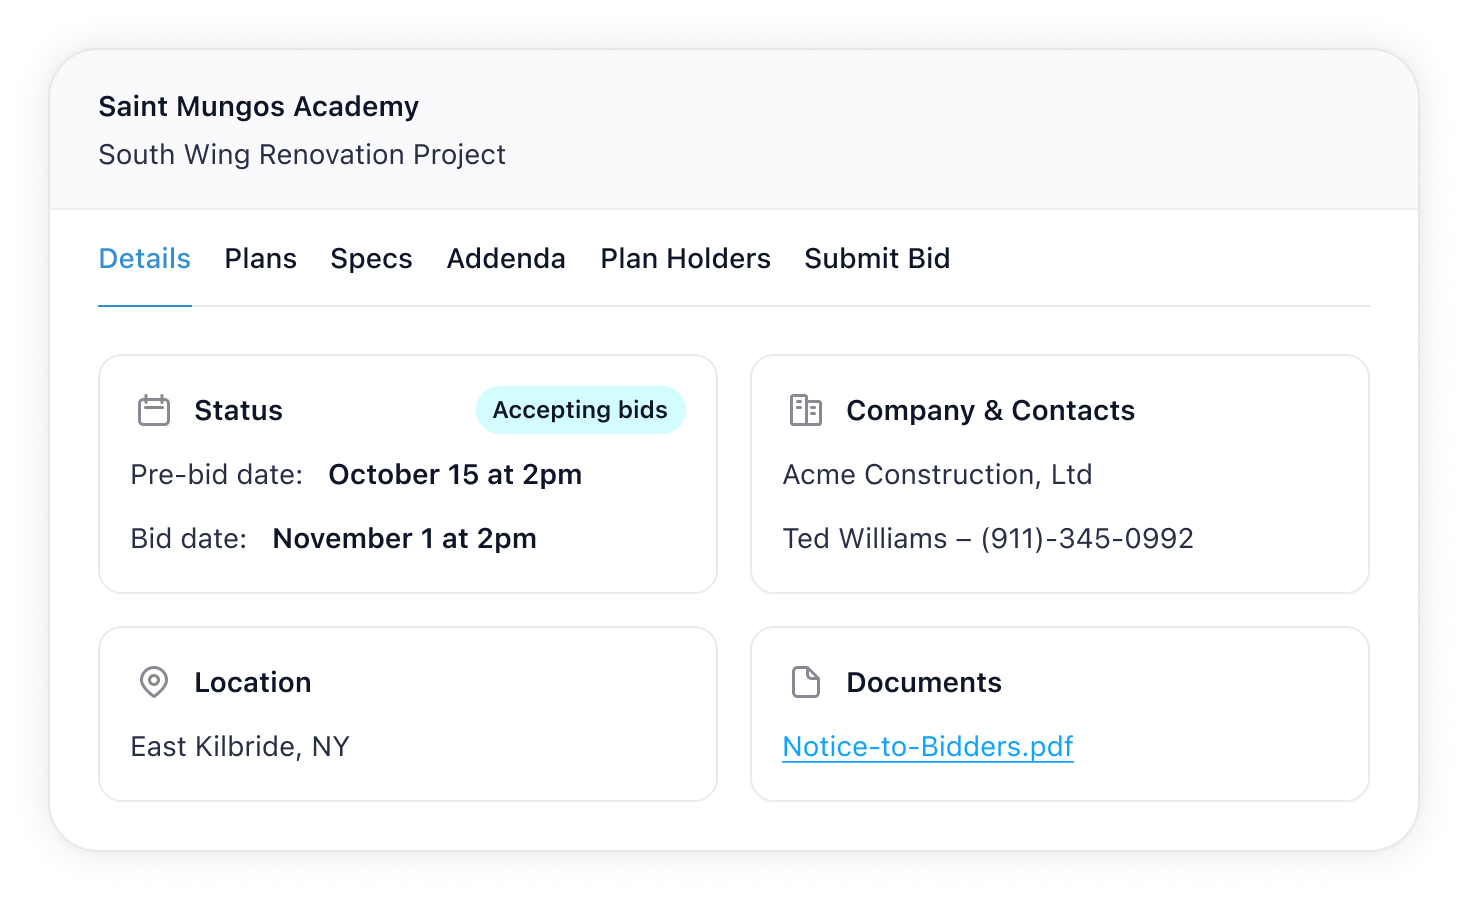Viewport: 1468px width, 900px height.
Task: Switch to the Plans tab
Action: tap(260, 258)
